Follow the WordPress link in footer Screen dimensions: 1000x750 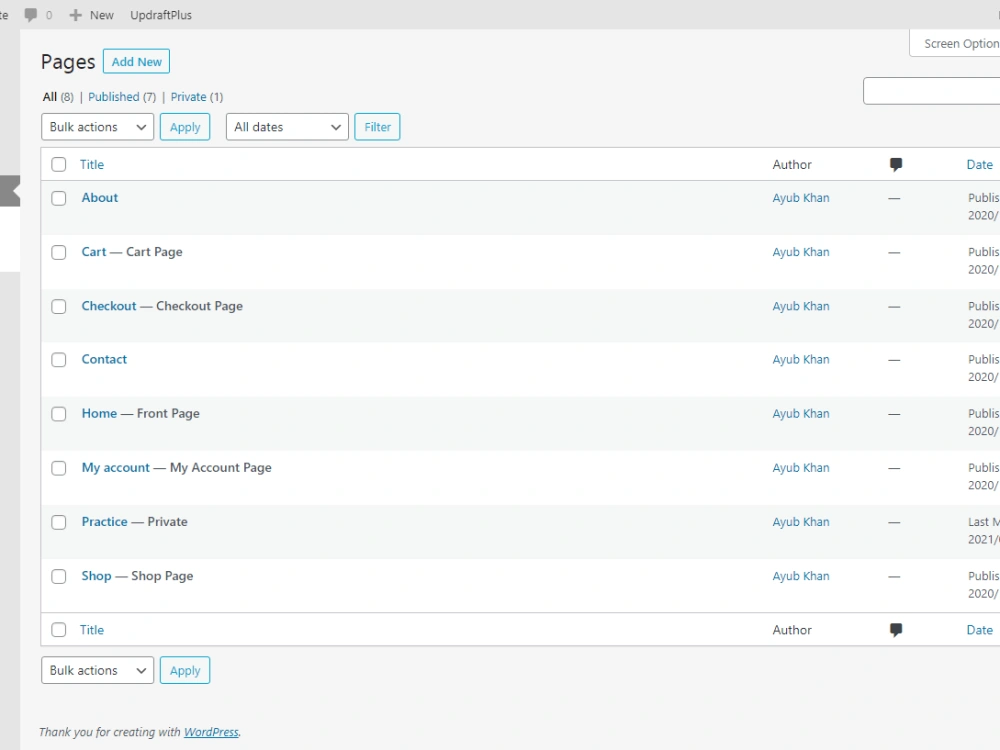pos(211,732)
